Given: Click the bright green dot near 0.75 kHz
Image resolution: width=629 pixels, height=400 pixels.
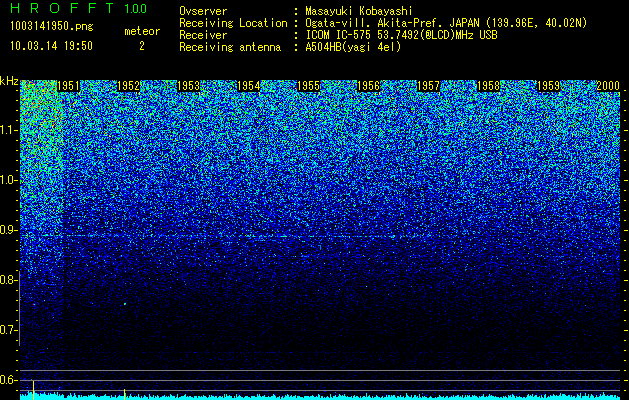Looking at the screenshot, I should click(x=125, y=304).
